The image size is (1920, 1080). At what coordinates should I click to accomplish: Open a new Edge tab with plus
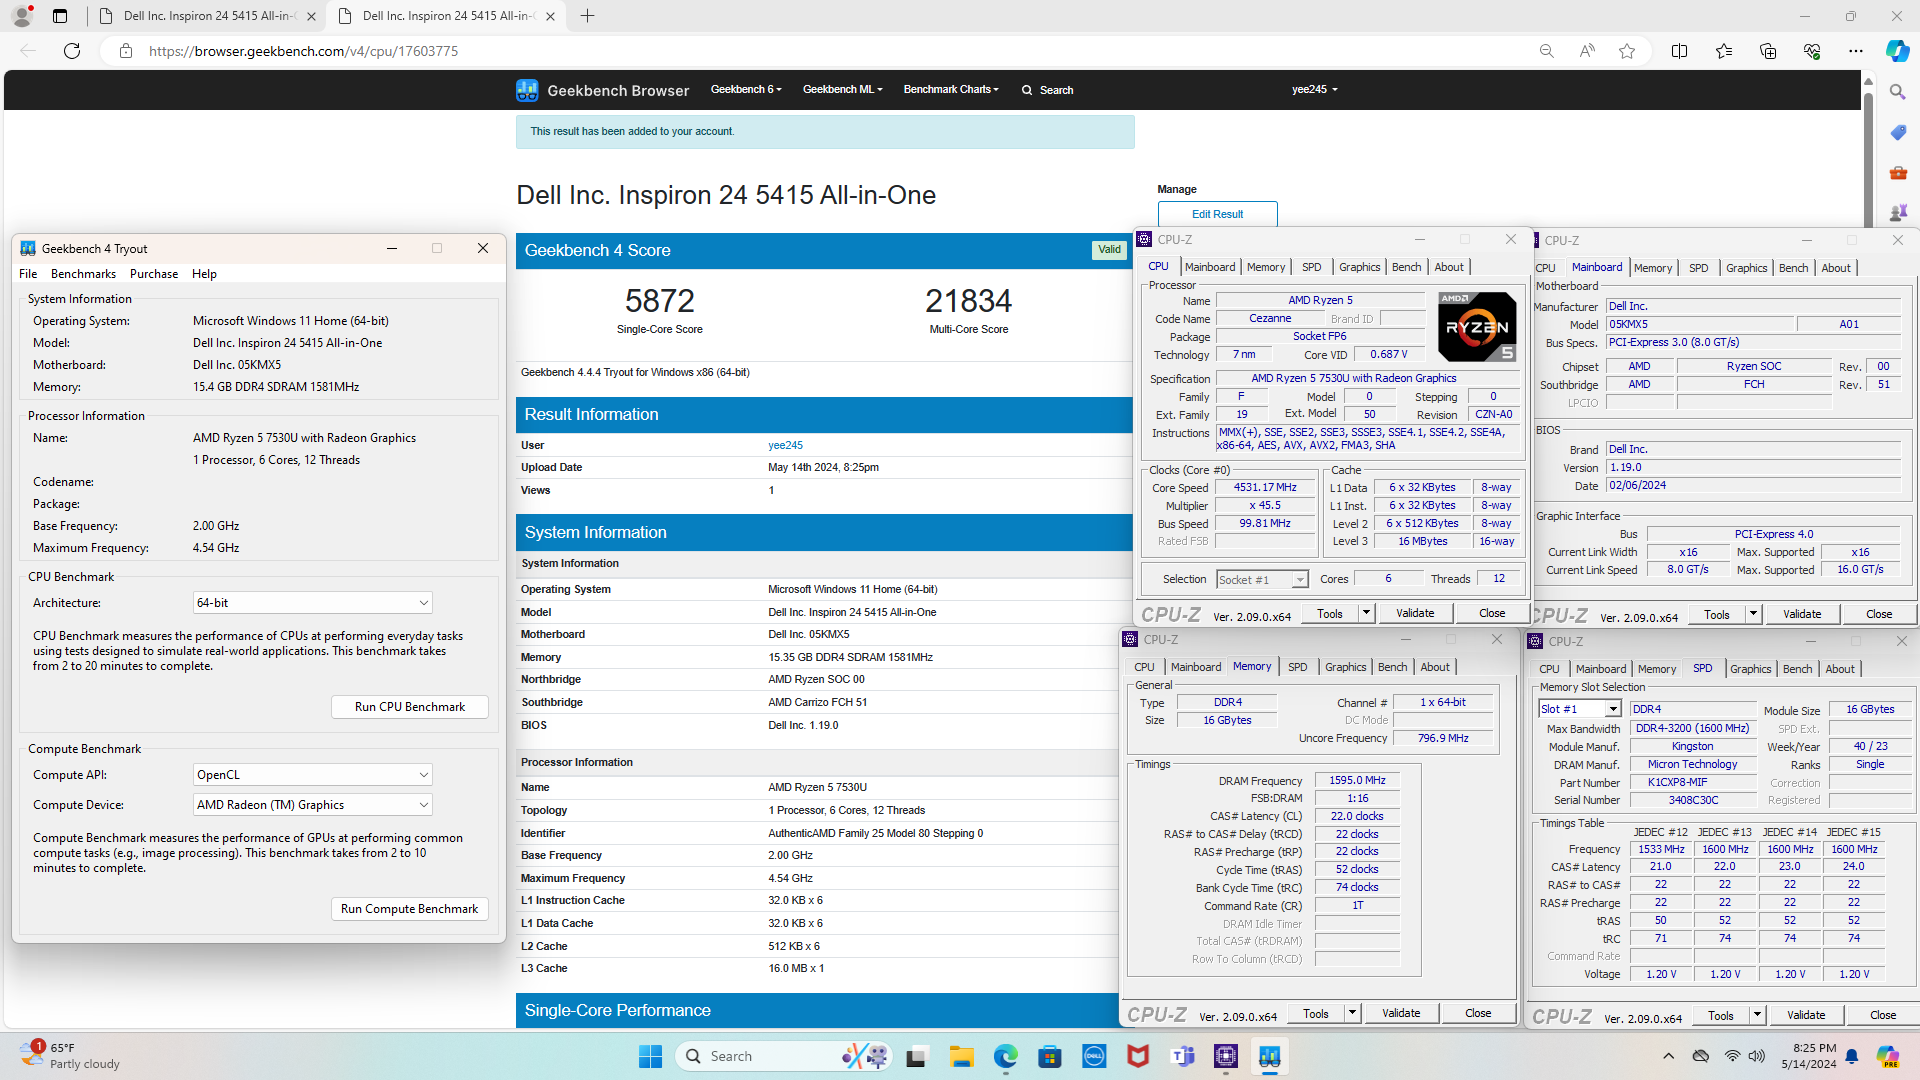(x=588, y=16)
